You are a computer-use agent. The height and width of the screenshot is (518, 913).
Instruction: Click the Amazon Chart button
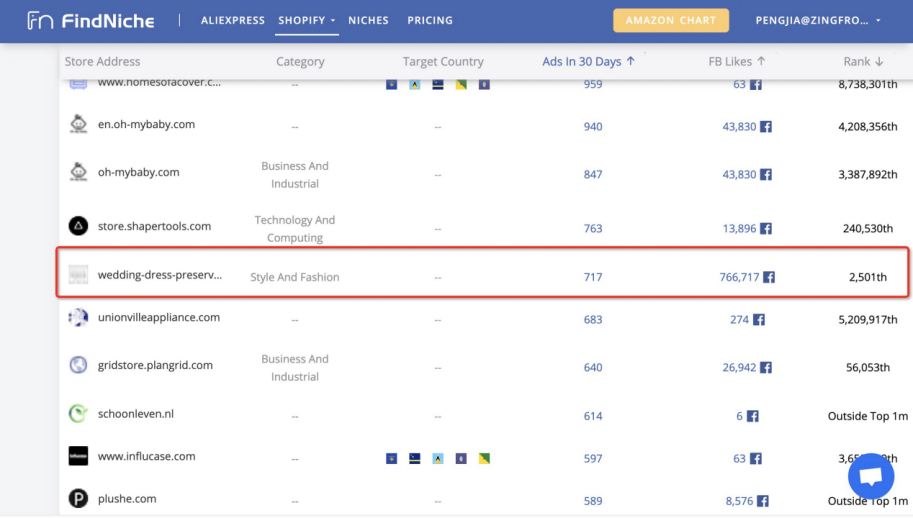point(671,20)
